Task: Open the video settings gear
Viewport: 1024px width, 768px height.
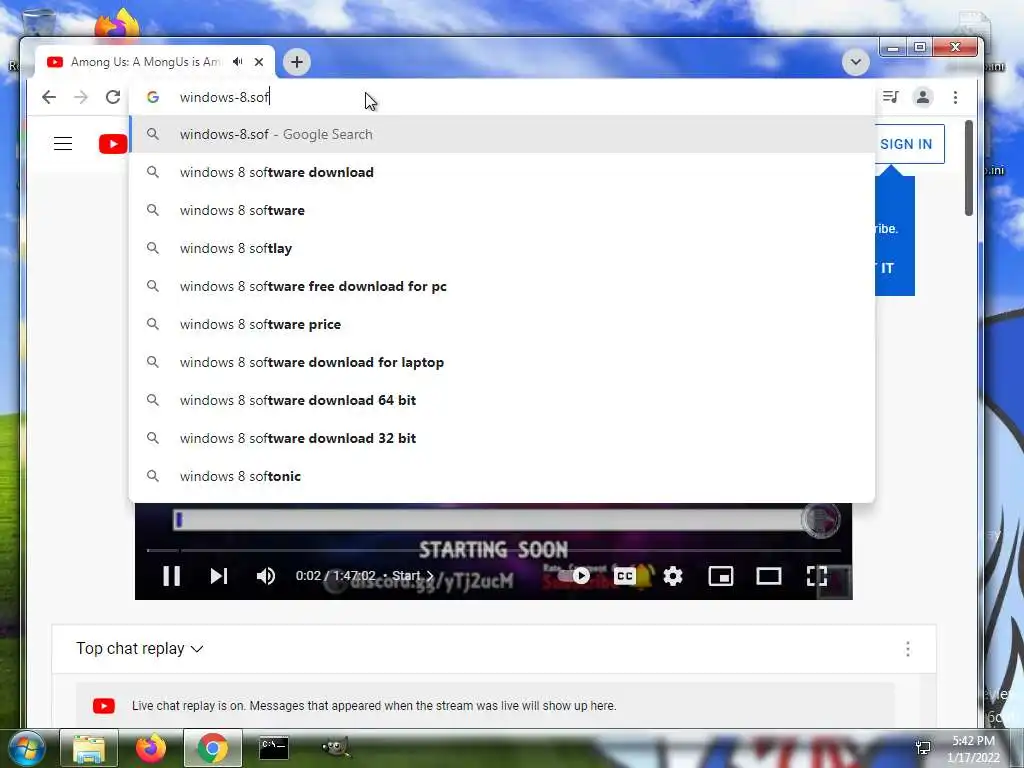Action: tap(673, 576)
